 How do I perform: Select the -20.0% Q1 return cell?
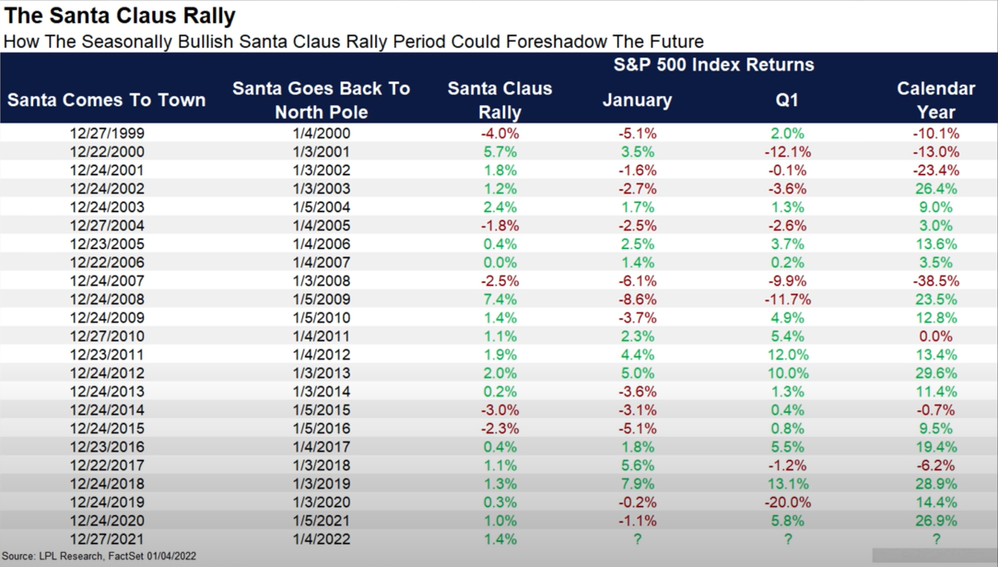tap(787, 502)
